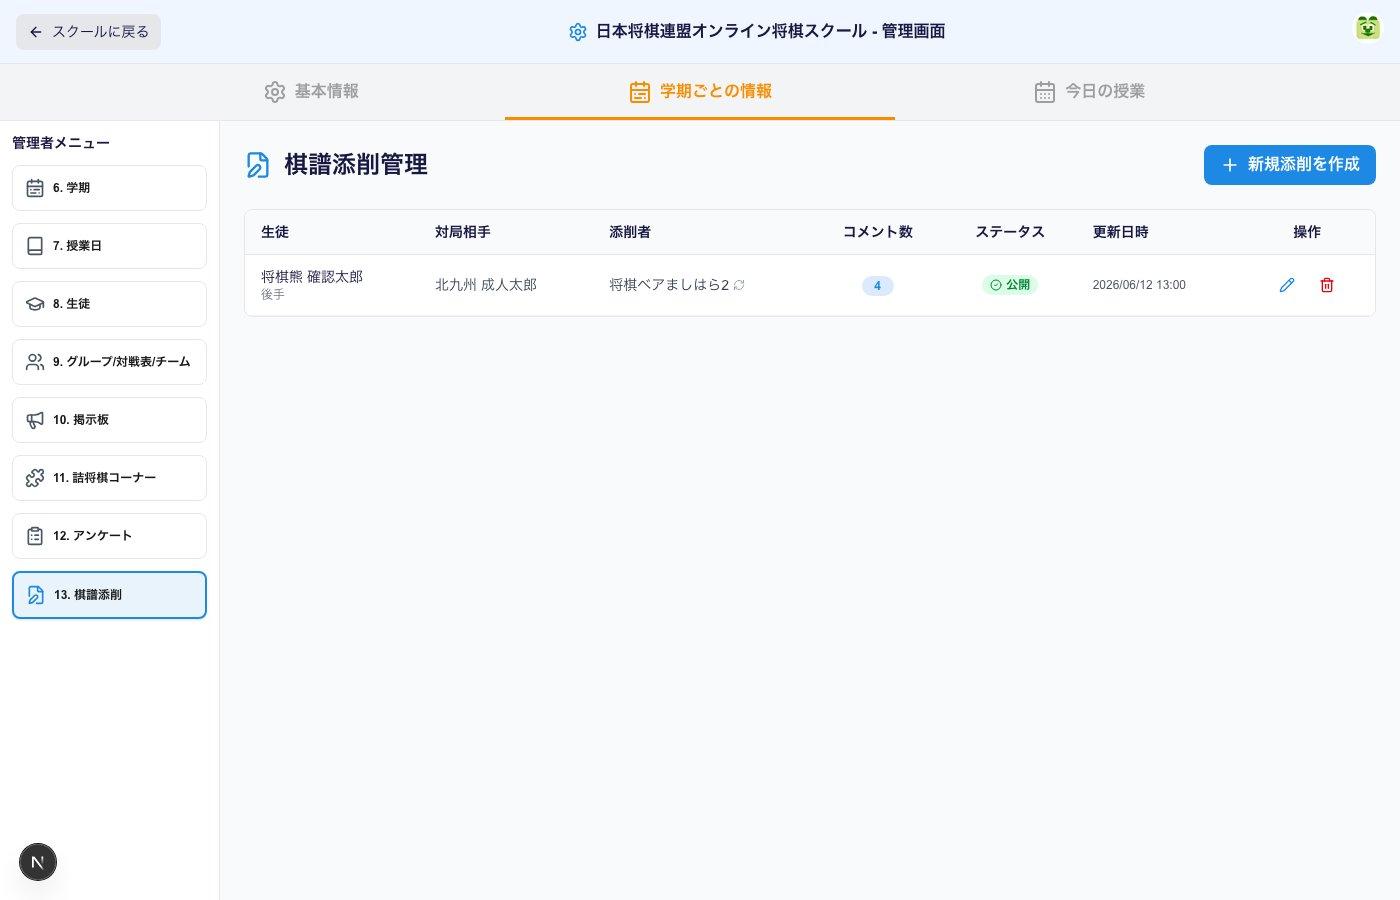This screenshot has height=900, width=1400.
Task: Click opponent name 北九州 成人太郎
Action: 486,285
